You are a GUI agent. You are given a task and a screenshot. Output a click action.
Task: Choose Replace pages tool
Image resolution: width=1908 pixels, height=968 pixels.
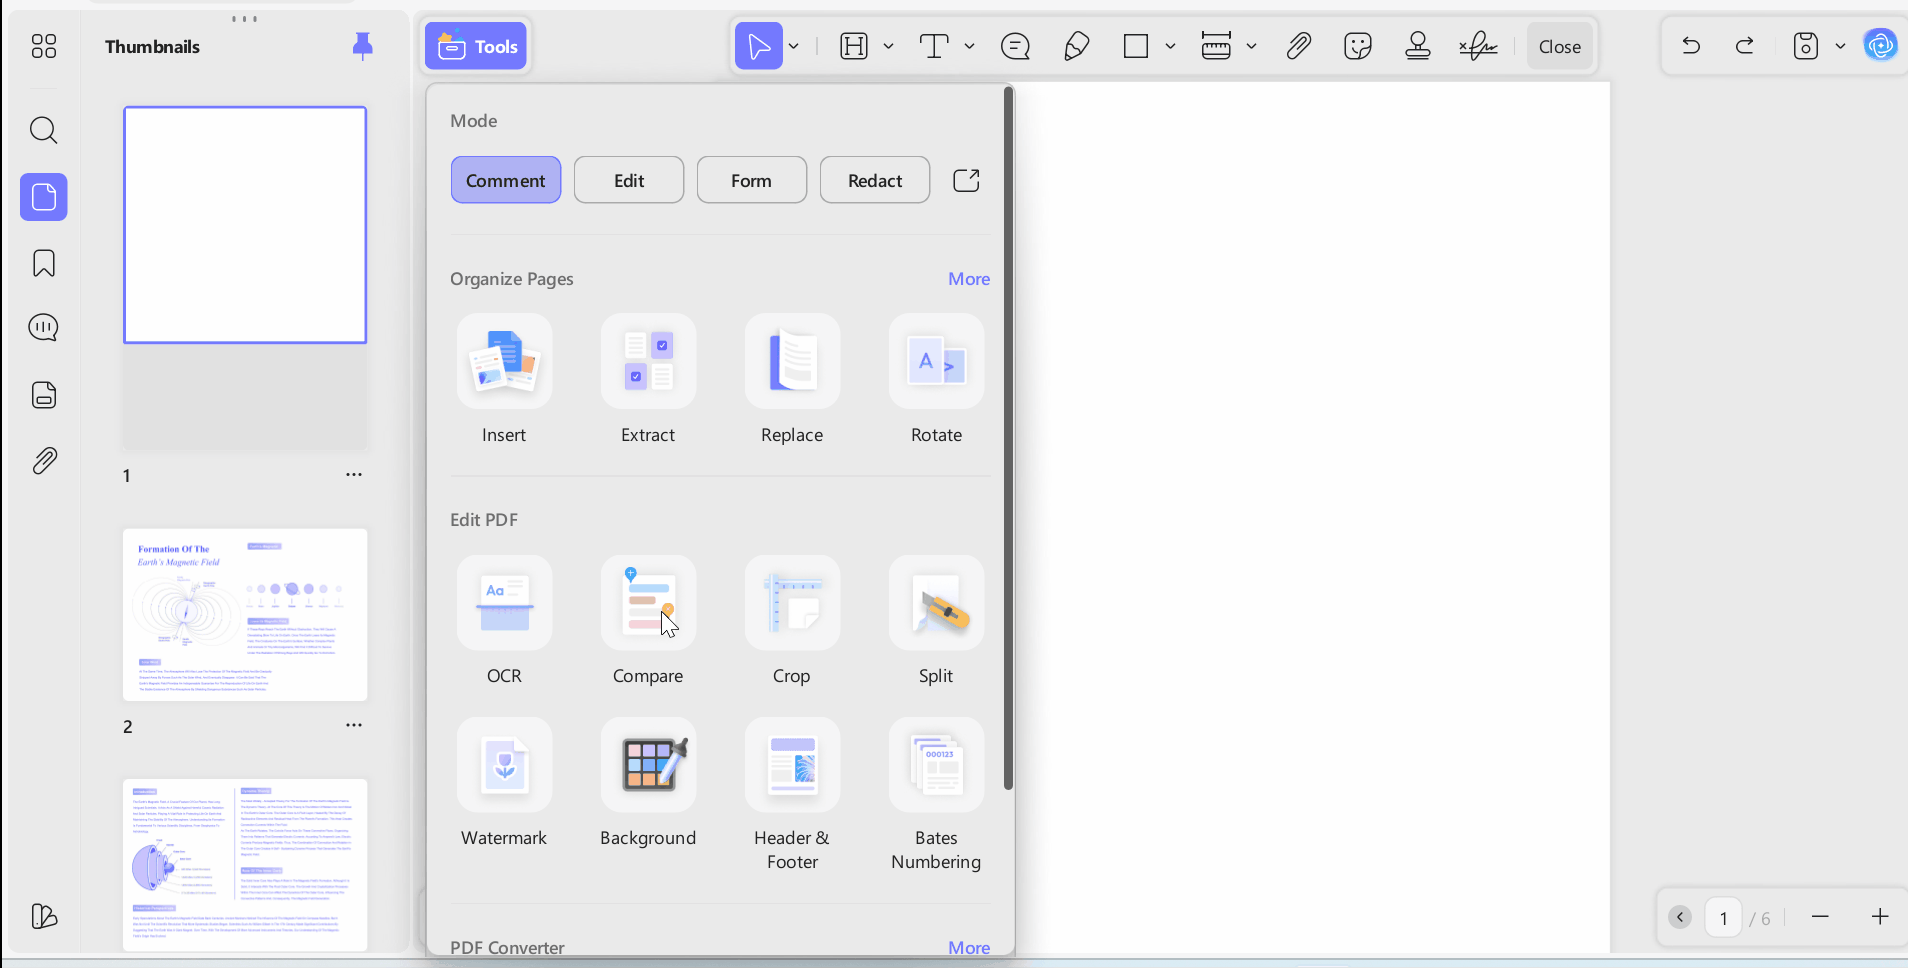click(x=792, y=380)
